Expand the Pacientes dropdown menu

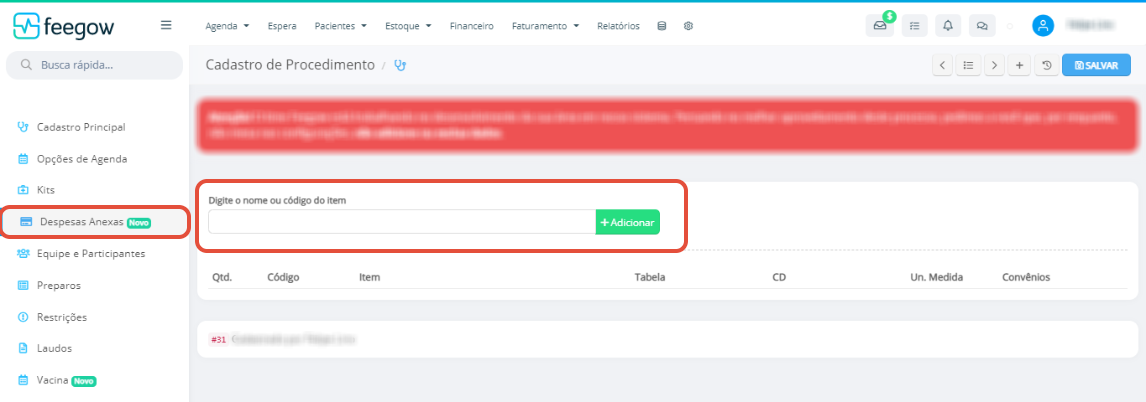[x=341, y=26]
